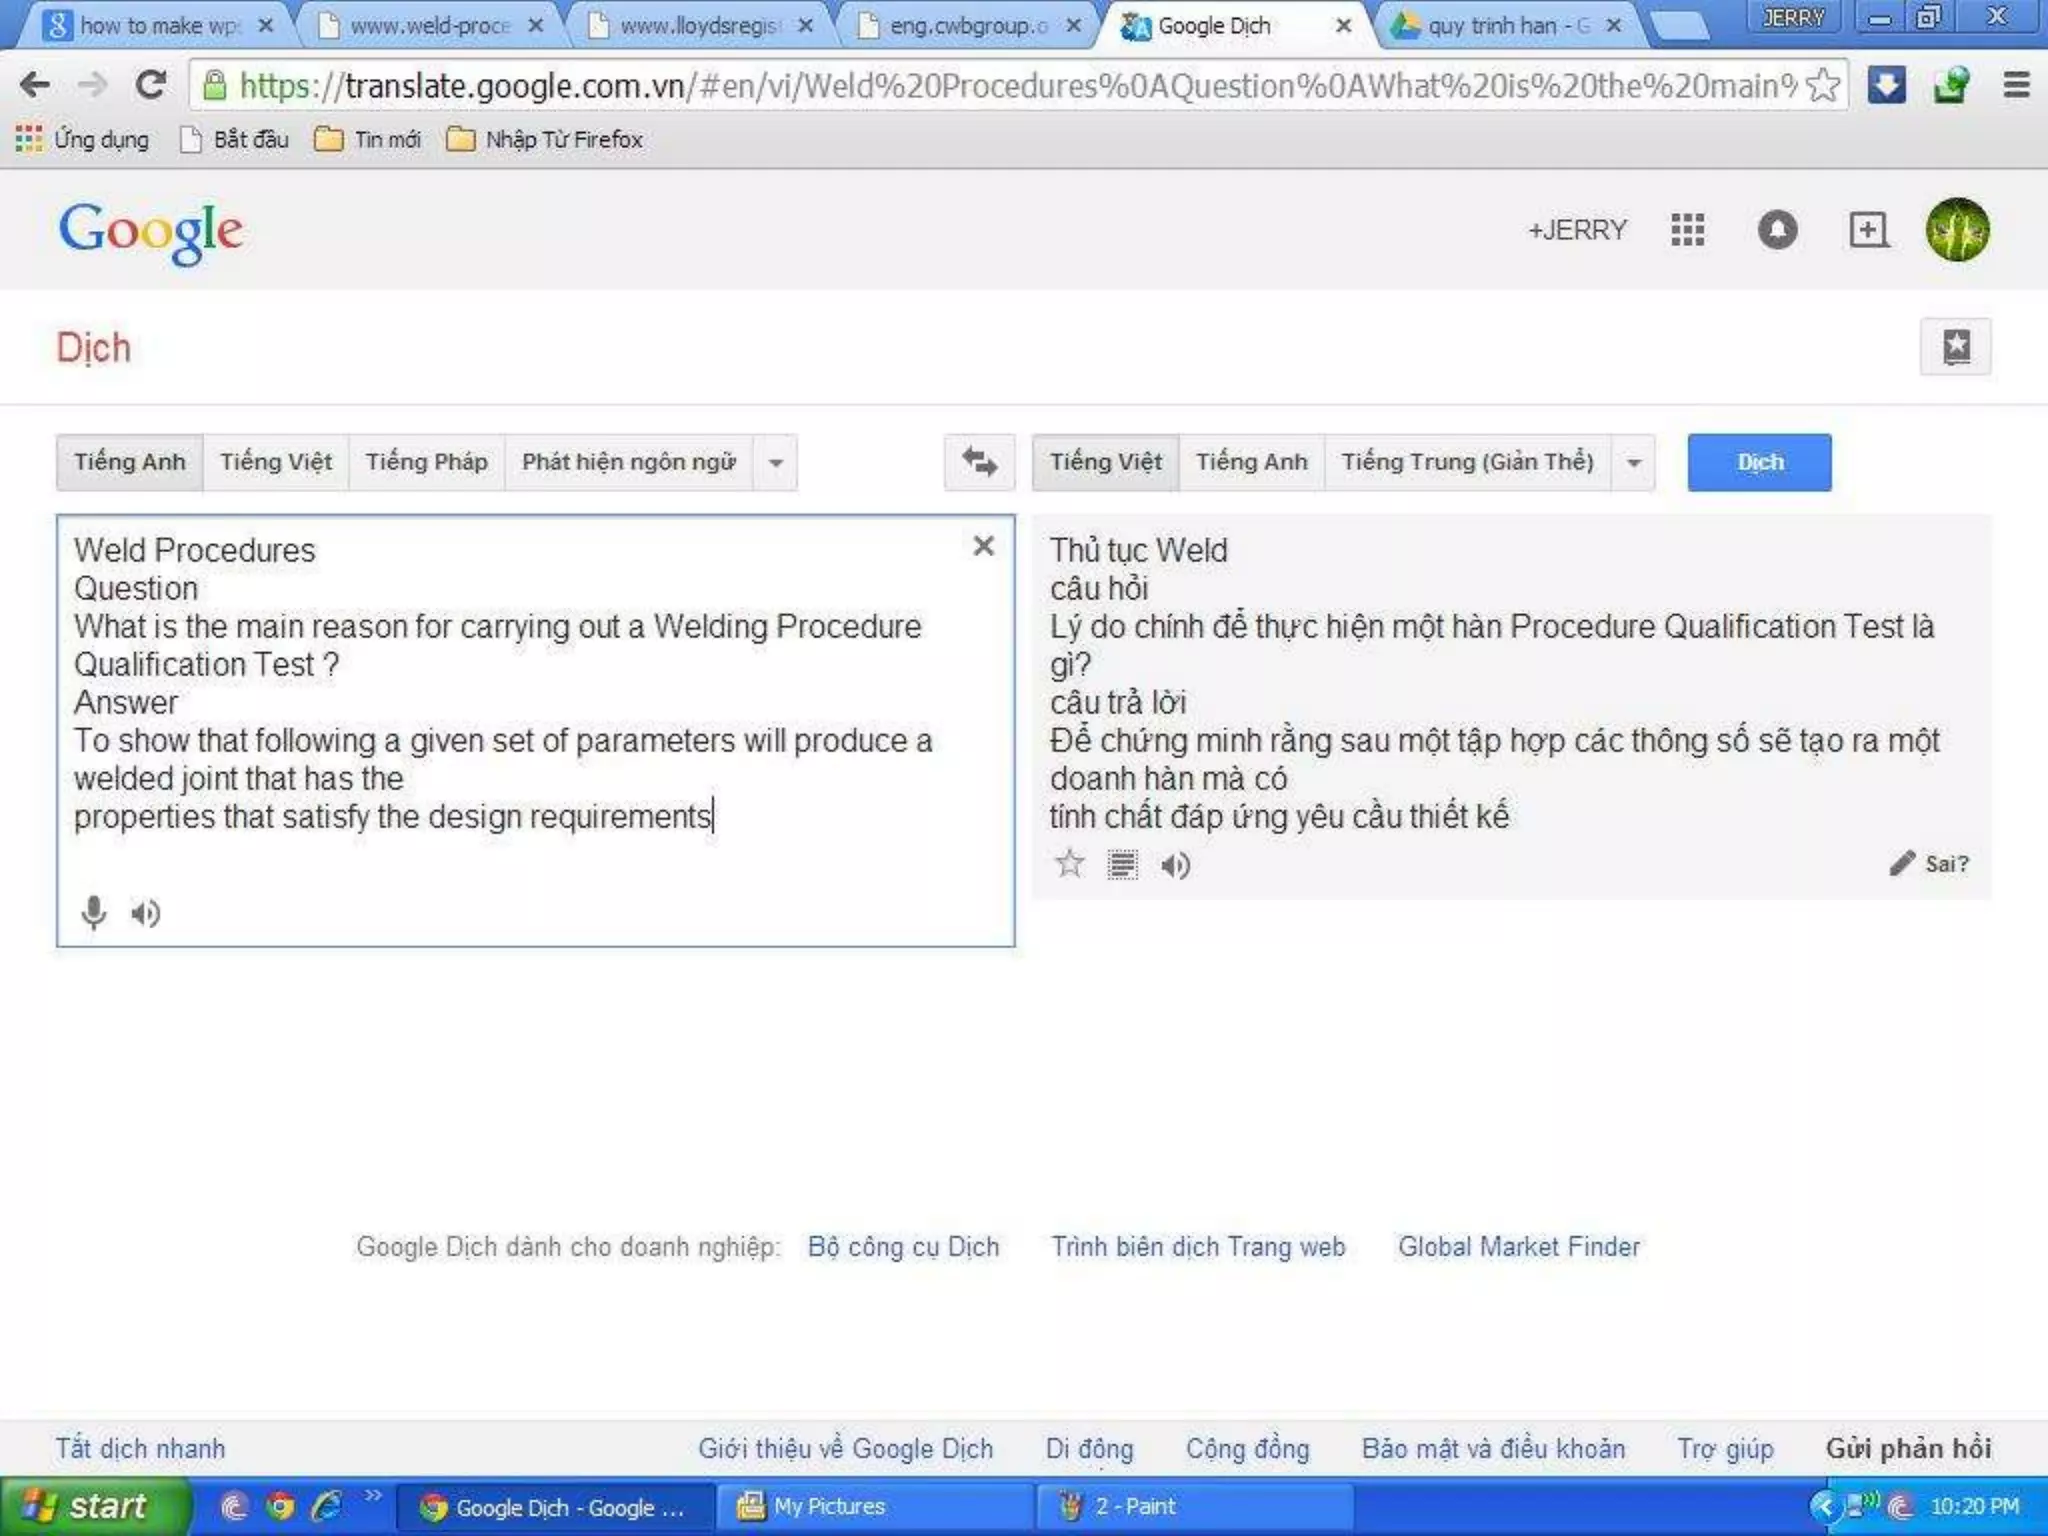
Task: Open the Trợ giúp help link
Action: tap(1725, 1448)
